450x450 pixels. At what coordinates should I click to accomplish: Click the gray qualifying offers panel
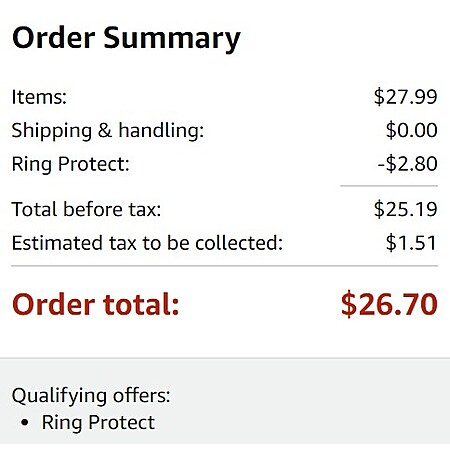pos(225,401)
